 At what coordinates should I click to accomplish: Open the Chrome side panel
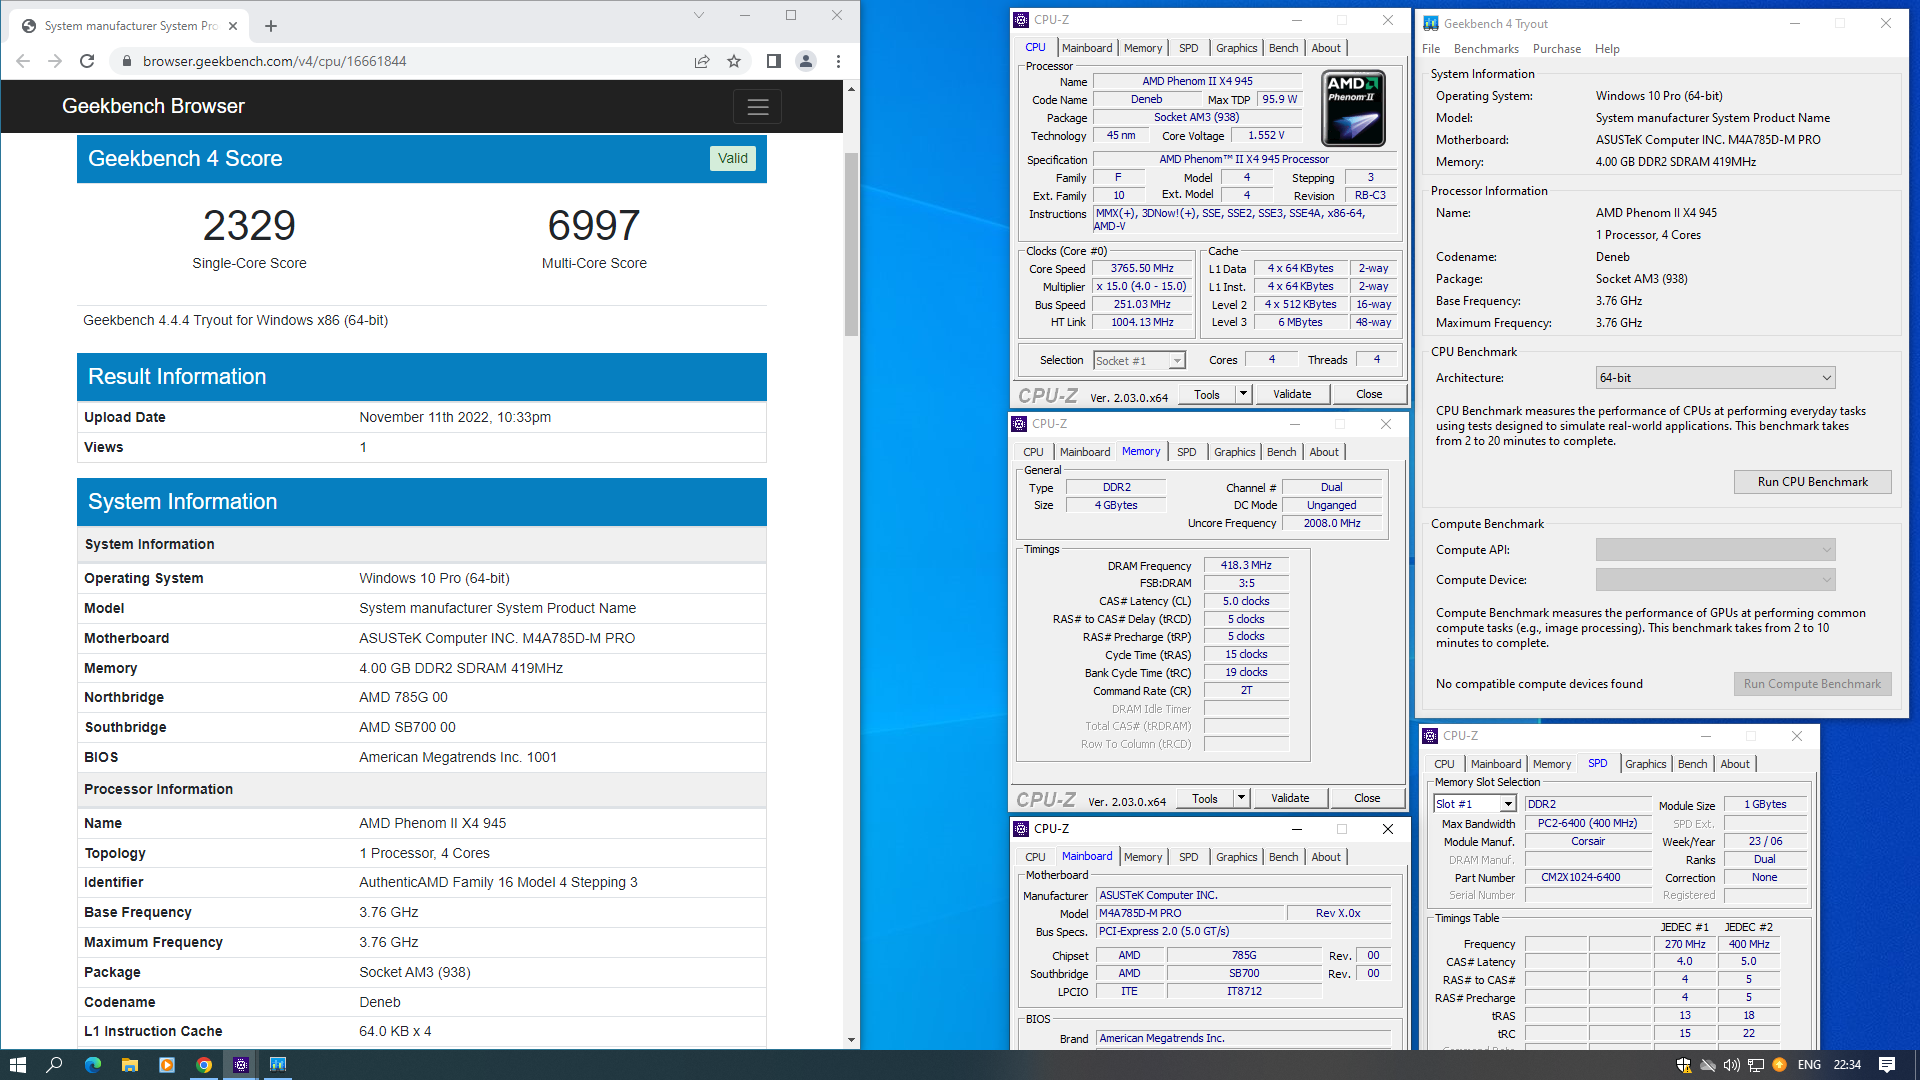tap(773, 61)
